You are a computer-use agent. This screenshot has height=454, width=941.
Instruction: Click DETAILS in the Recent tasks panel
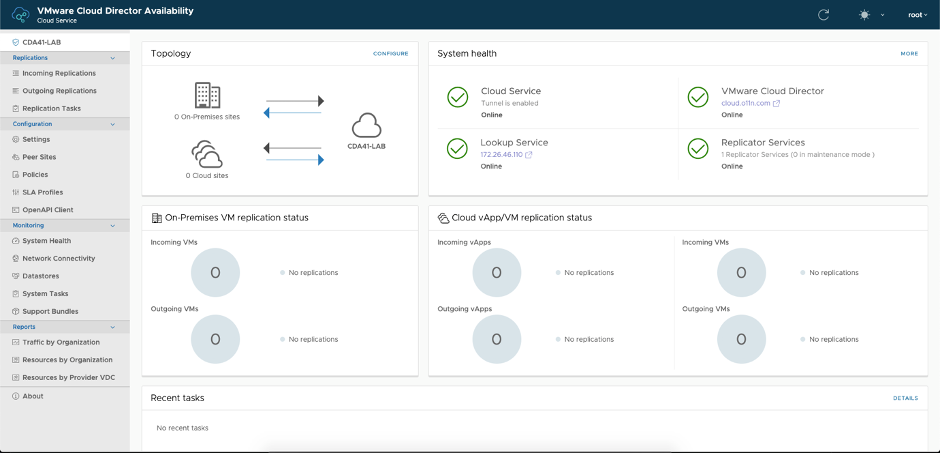click(x=904, y=398)
